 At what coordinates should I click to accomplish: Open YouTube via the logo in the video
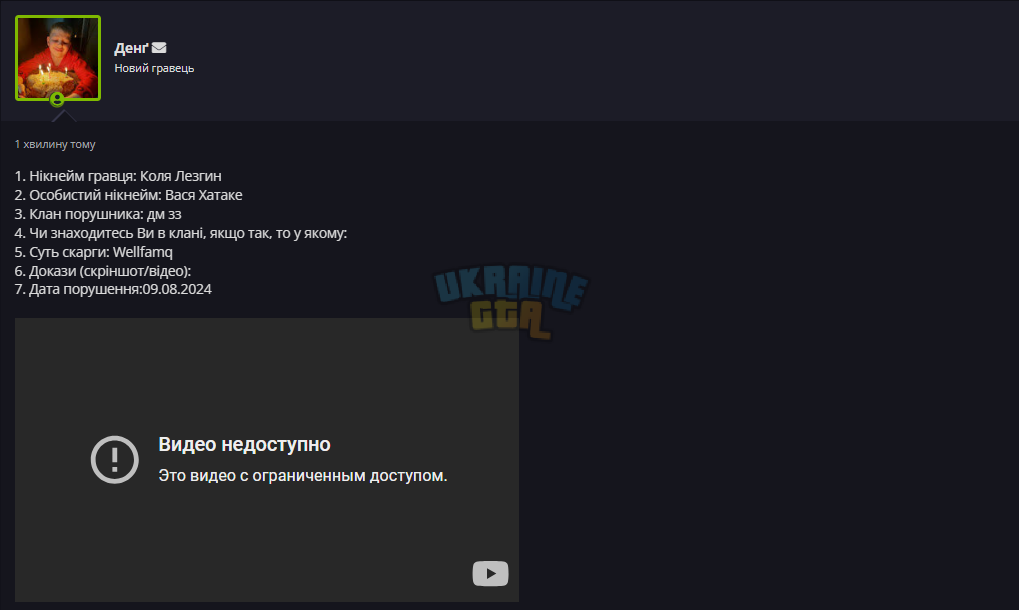490,574
